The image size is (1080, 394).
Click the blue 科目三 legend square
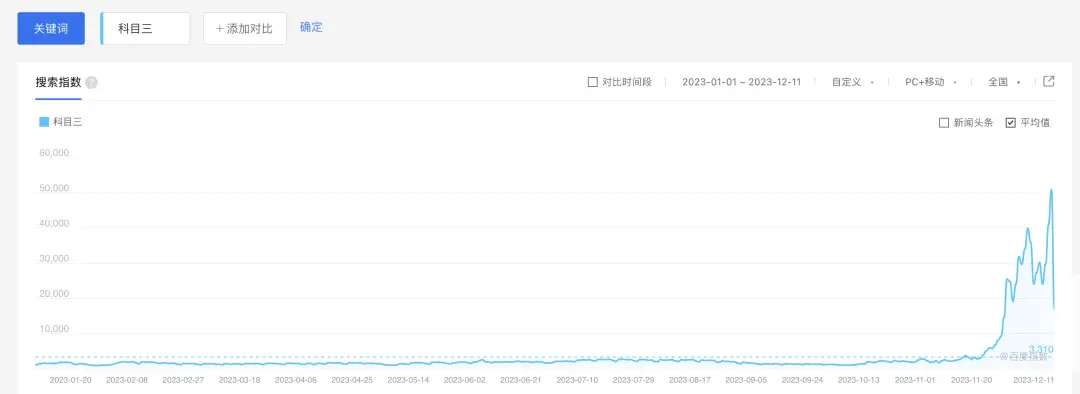tap(44, 122)
